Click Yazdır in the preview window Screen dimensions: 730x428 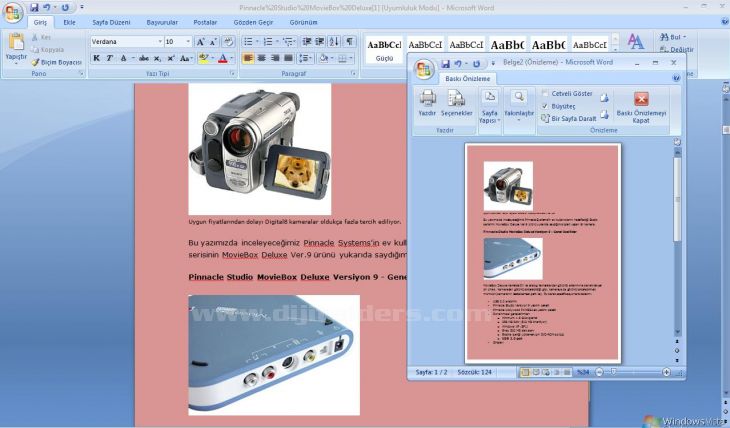point(427,103)
